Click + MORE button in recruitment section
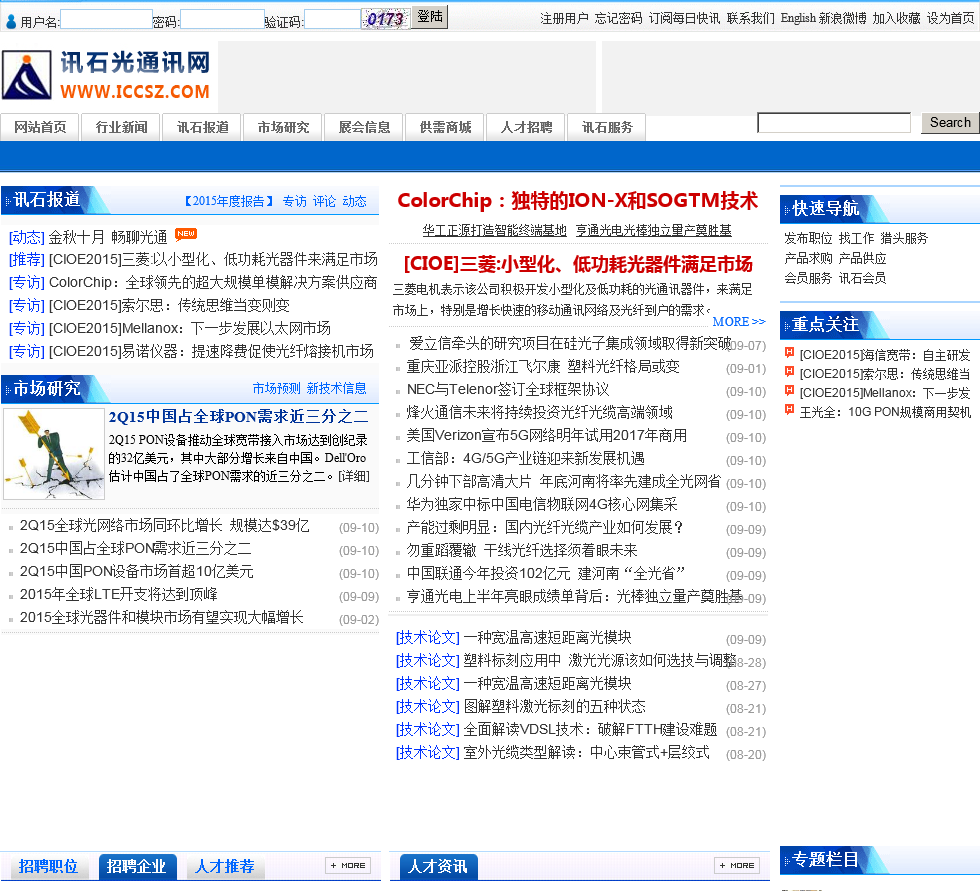 [348, 865]
